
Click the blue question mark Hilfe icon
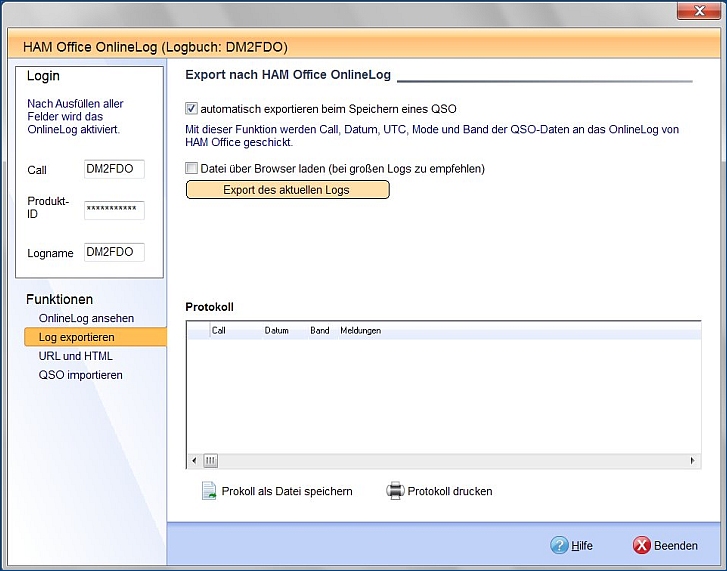pyautogui.click(x=559, y=545)
